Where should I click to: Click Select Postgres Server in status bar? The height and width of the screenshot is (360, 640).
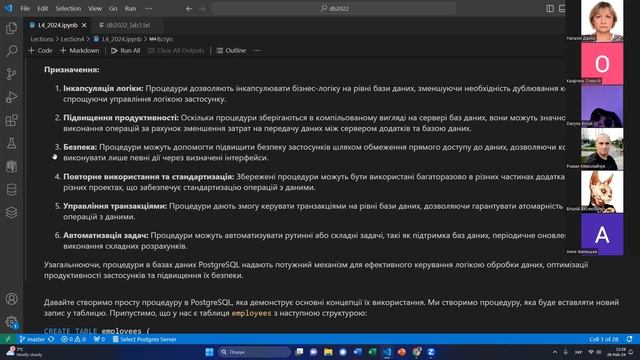click(x=144, y=339)
